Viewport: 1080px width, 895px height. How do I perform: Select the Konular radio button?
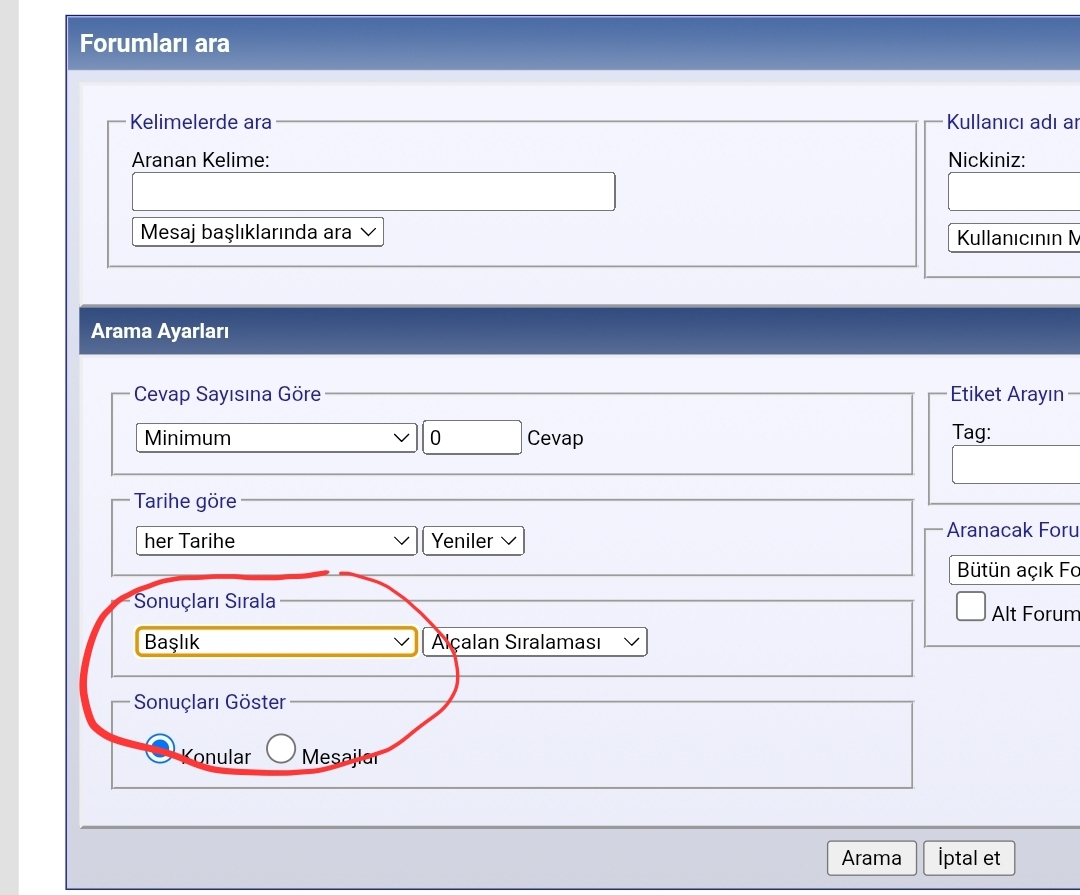pyautogui.click(x=160, y=749)
